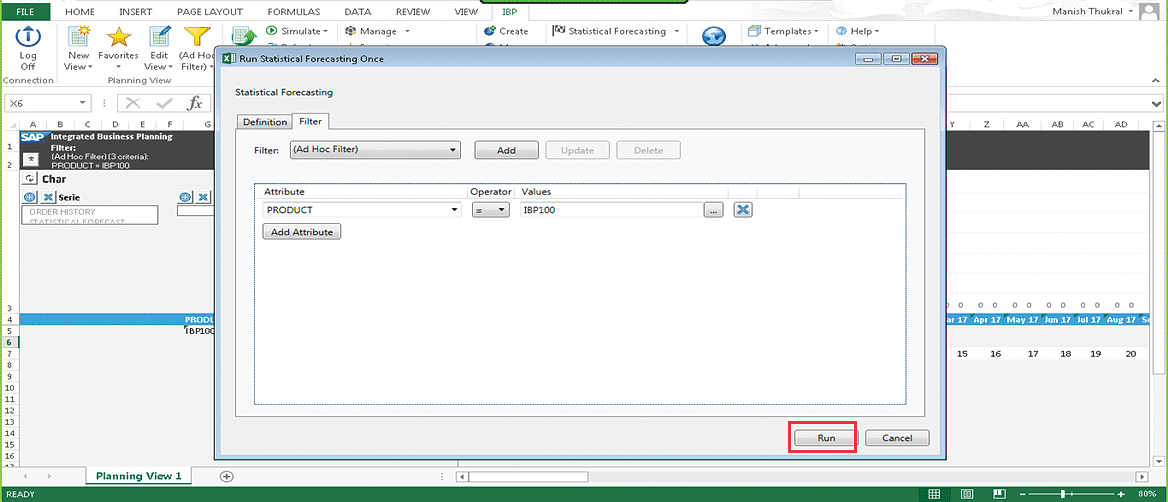
Task: Select the IBP ribbon tab
Action: click(x=510, y=12)
